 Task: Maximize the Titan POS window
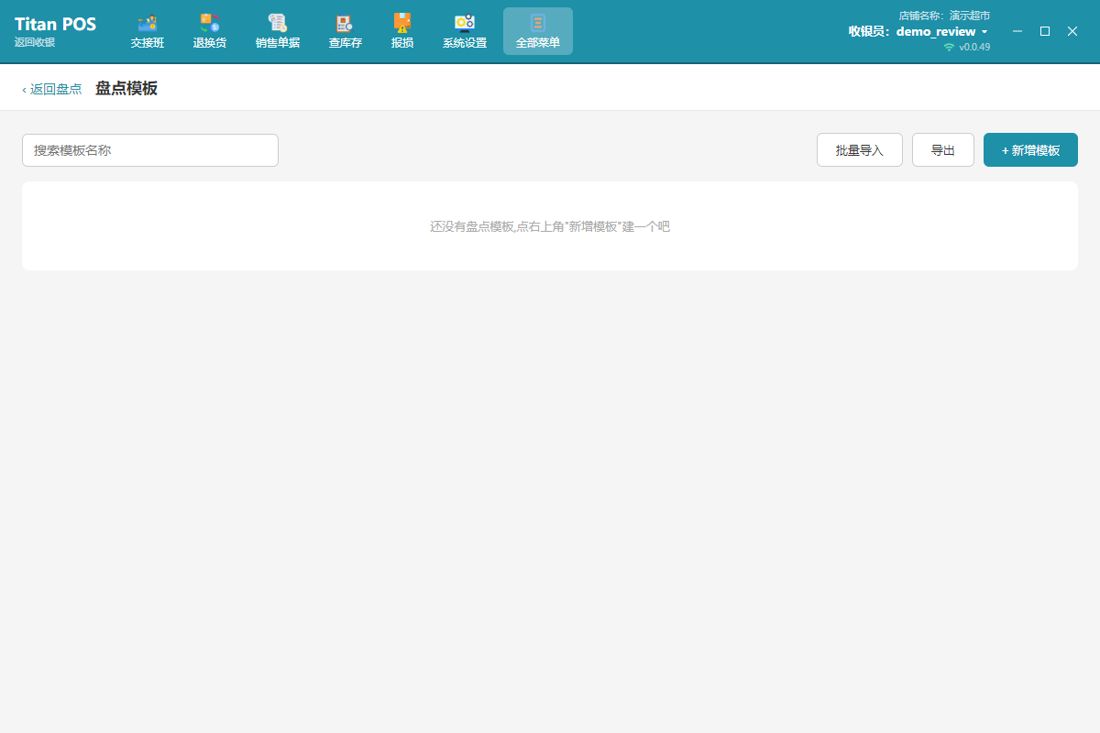[1045, 32]
